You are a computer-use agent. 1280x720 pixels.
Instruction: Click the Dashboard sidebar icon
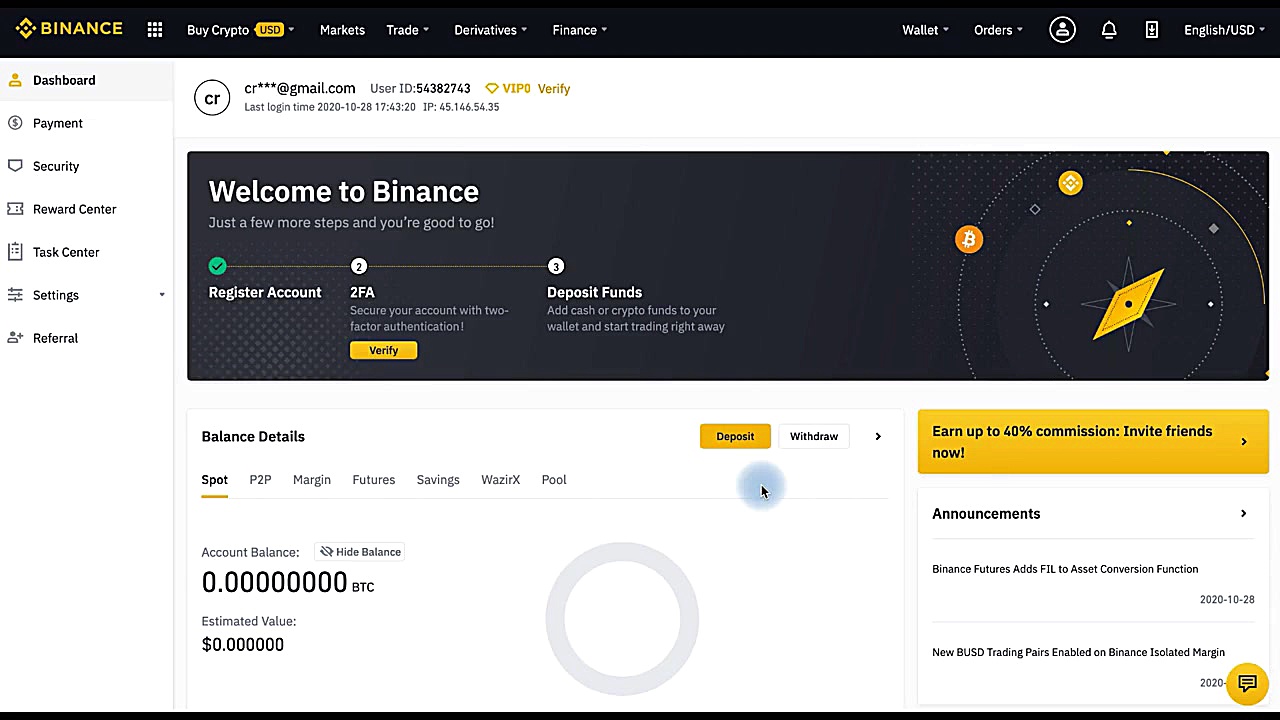[x=15, y=80]
